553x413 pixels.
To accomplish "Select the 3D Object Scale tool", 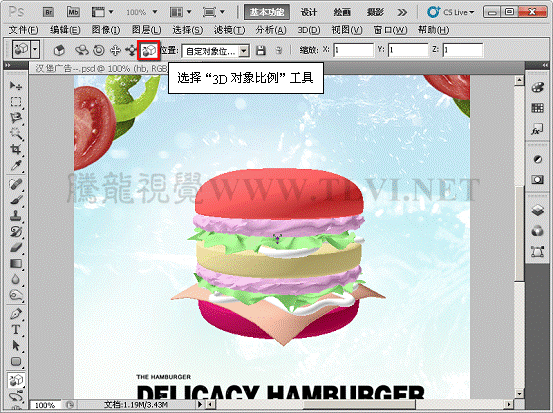I will [148, 50].
